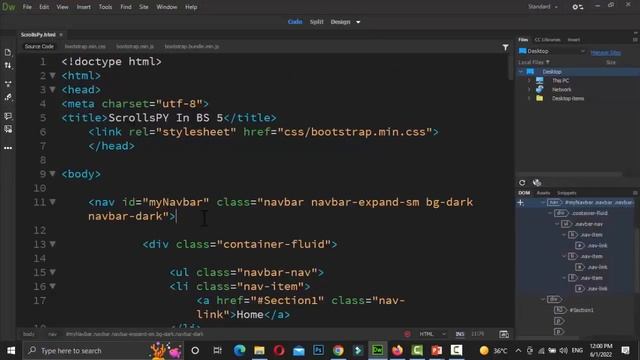Image resolution: width=640 pixels, height=360 pixels.
Task: Click the nav tag in status bar tag selector
Action: [52, 334]
